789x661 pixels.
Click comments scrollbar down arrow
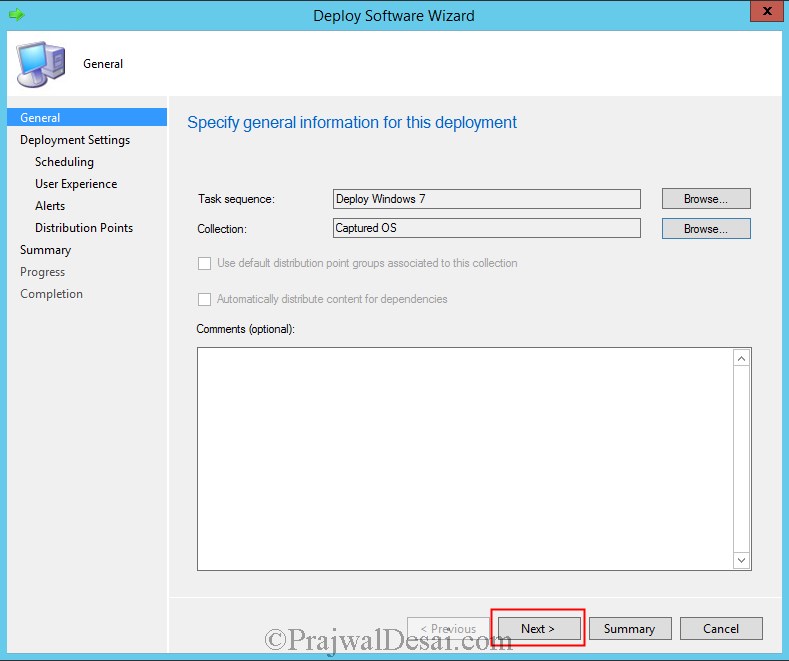tap(741, 560)
